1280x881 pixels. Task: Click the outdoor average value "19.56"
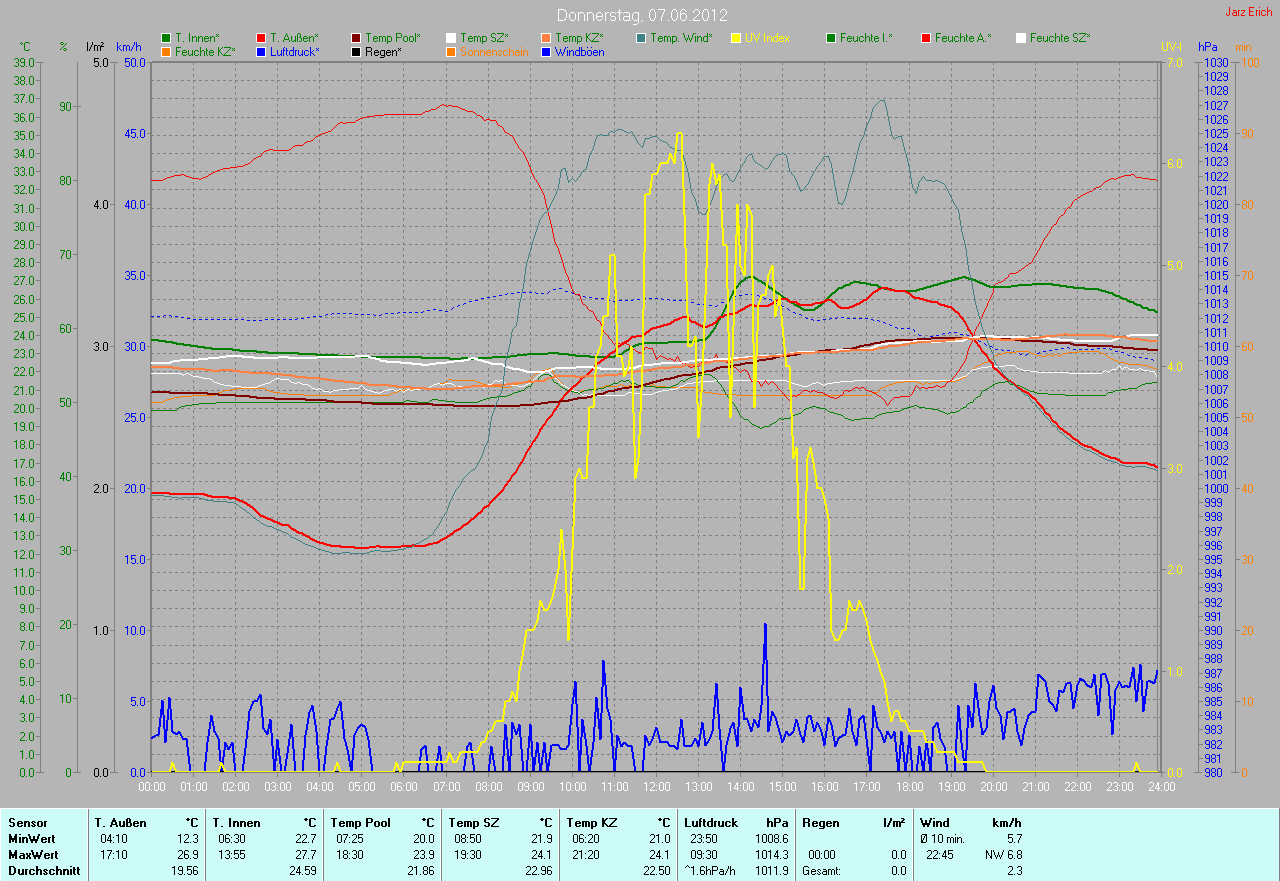(185, 871)
